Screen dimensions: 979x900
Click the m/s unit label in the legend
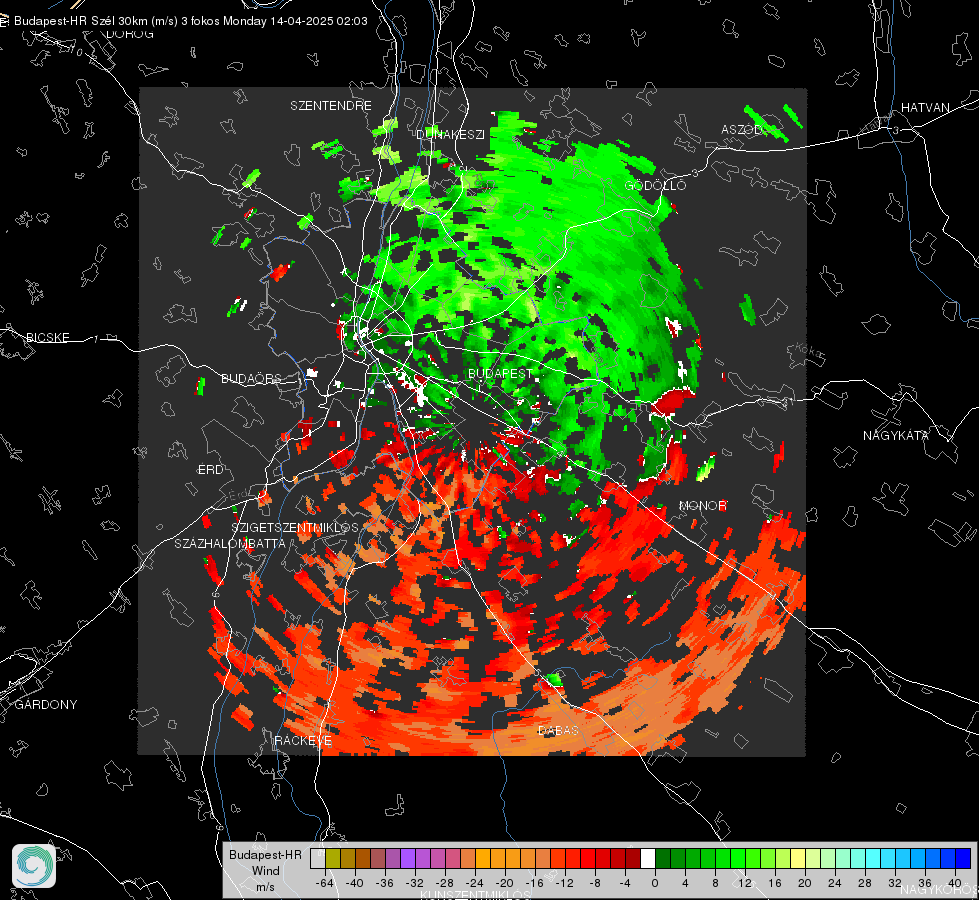pos(265,886)
